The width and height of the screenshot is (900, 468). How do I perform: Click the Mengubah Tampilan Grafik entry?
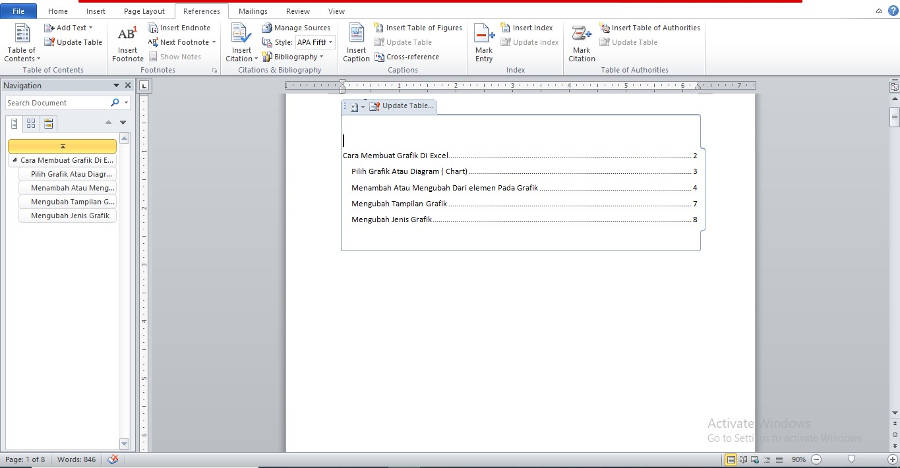pos(524,203)
